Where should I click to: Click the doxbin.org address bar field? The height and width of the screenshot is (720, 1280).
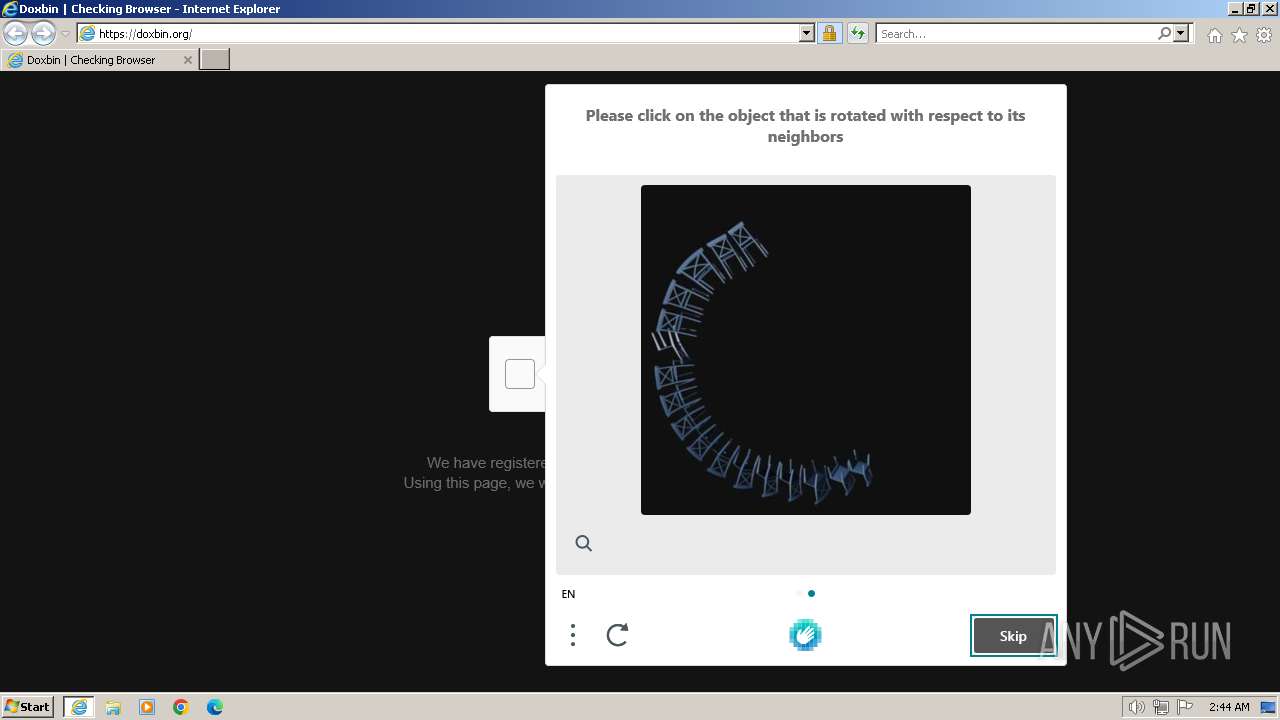pyautogui.click(x=438, y=33)
